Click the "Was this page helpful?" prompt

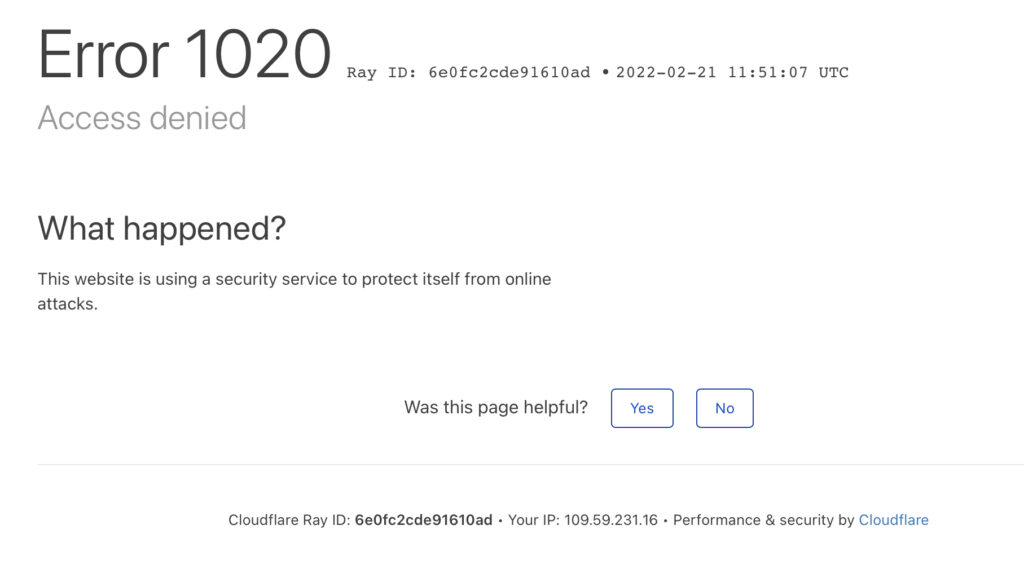496,407
